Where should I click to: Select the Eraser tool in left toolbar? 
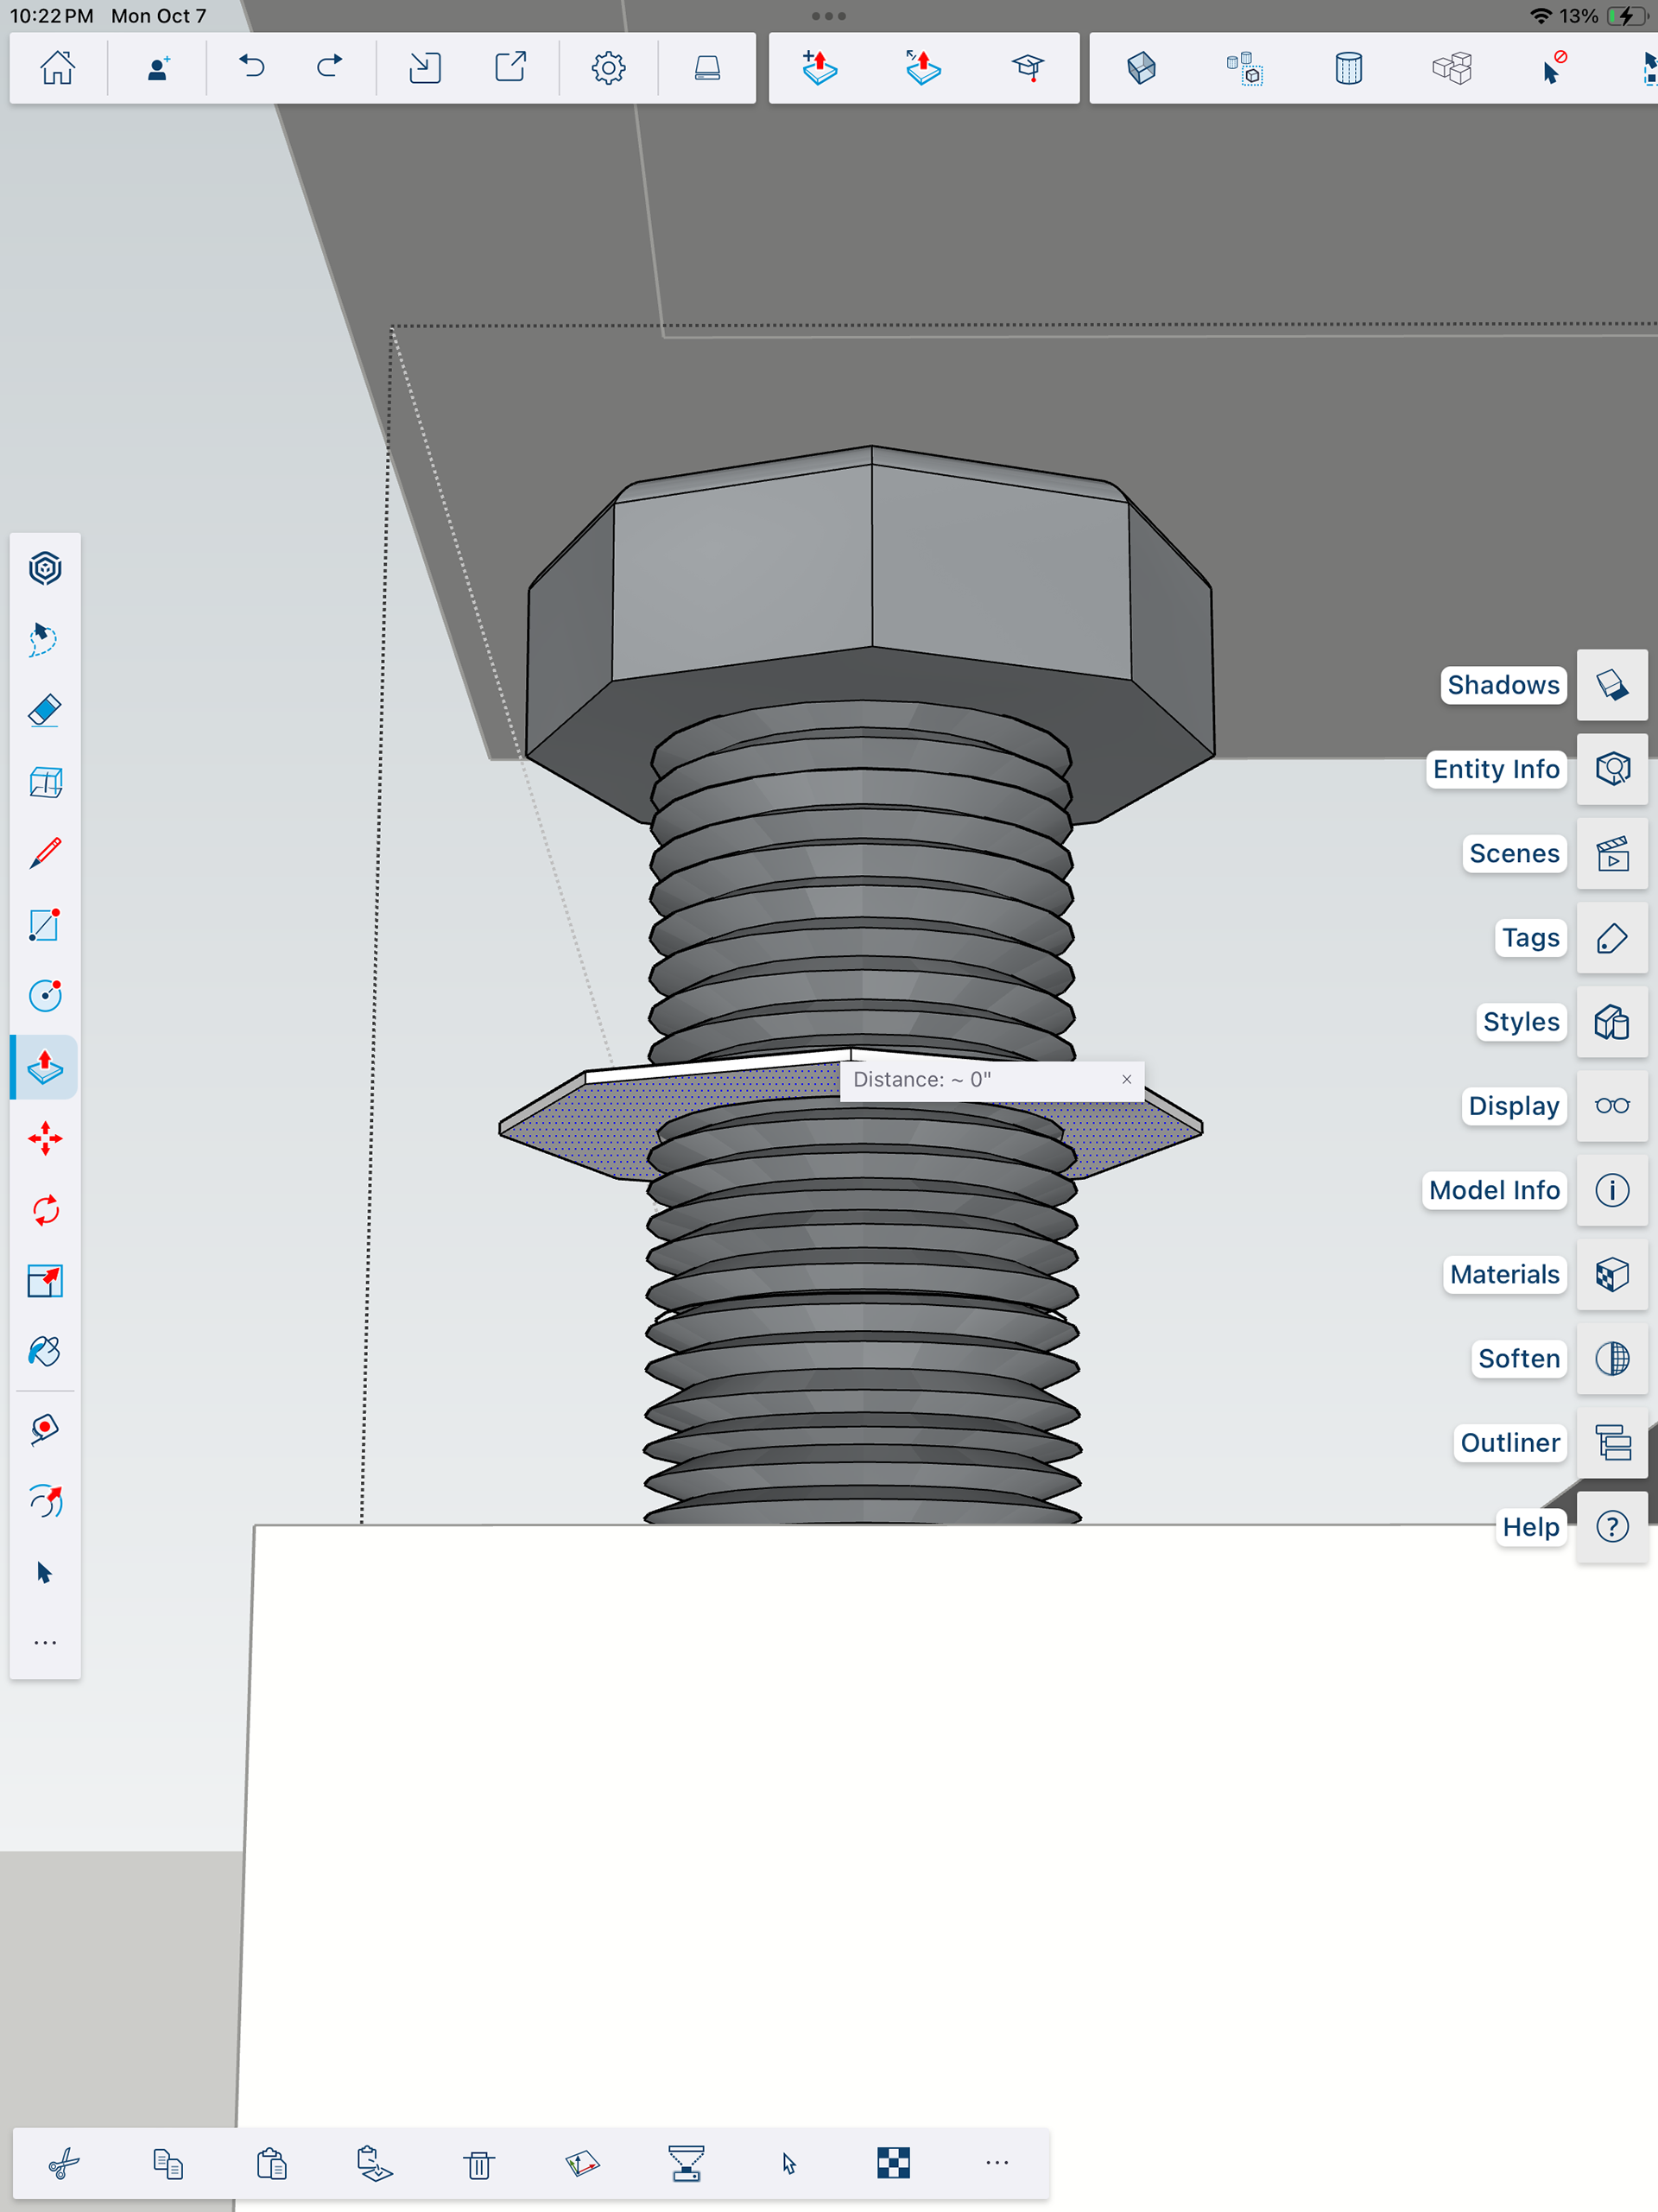(x=45, y=711)
